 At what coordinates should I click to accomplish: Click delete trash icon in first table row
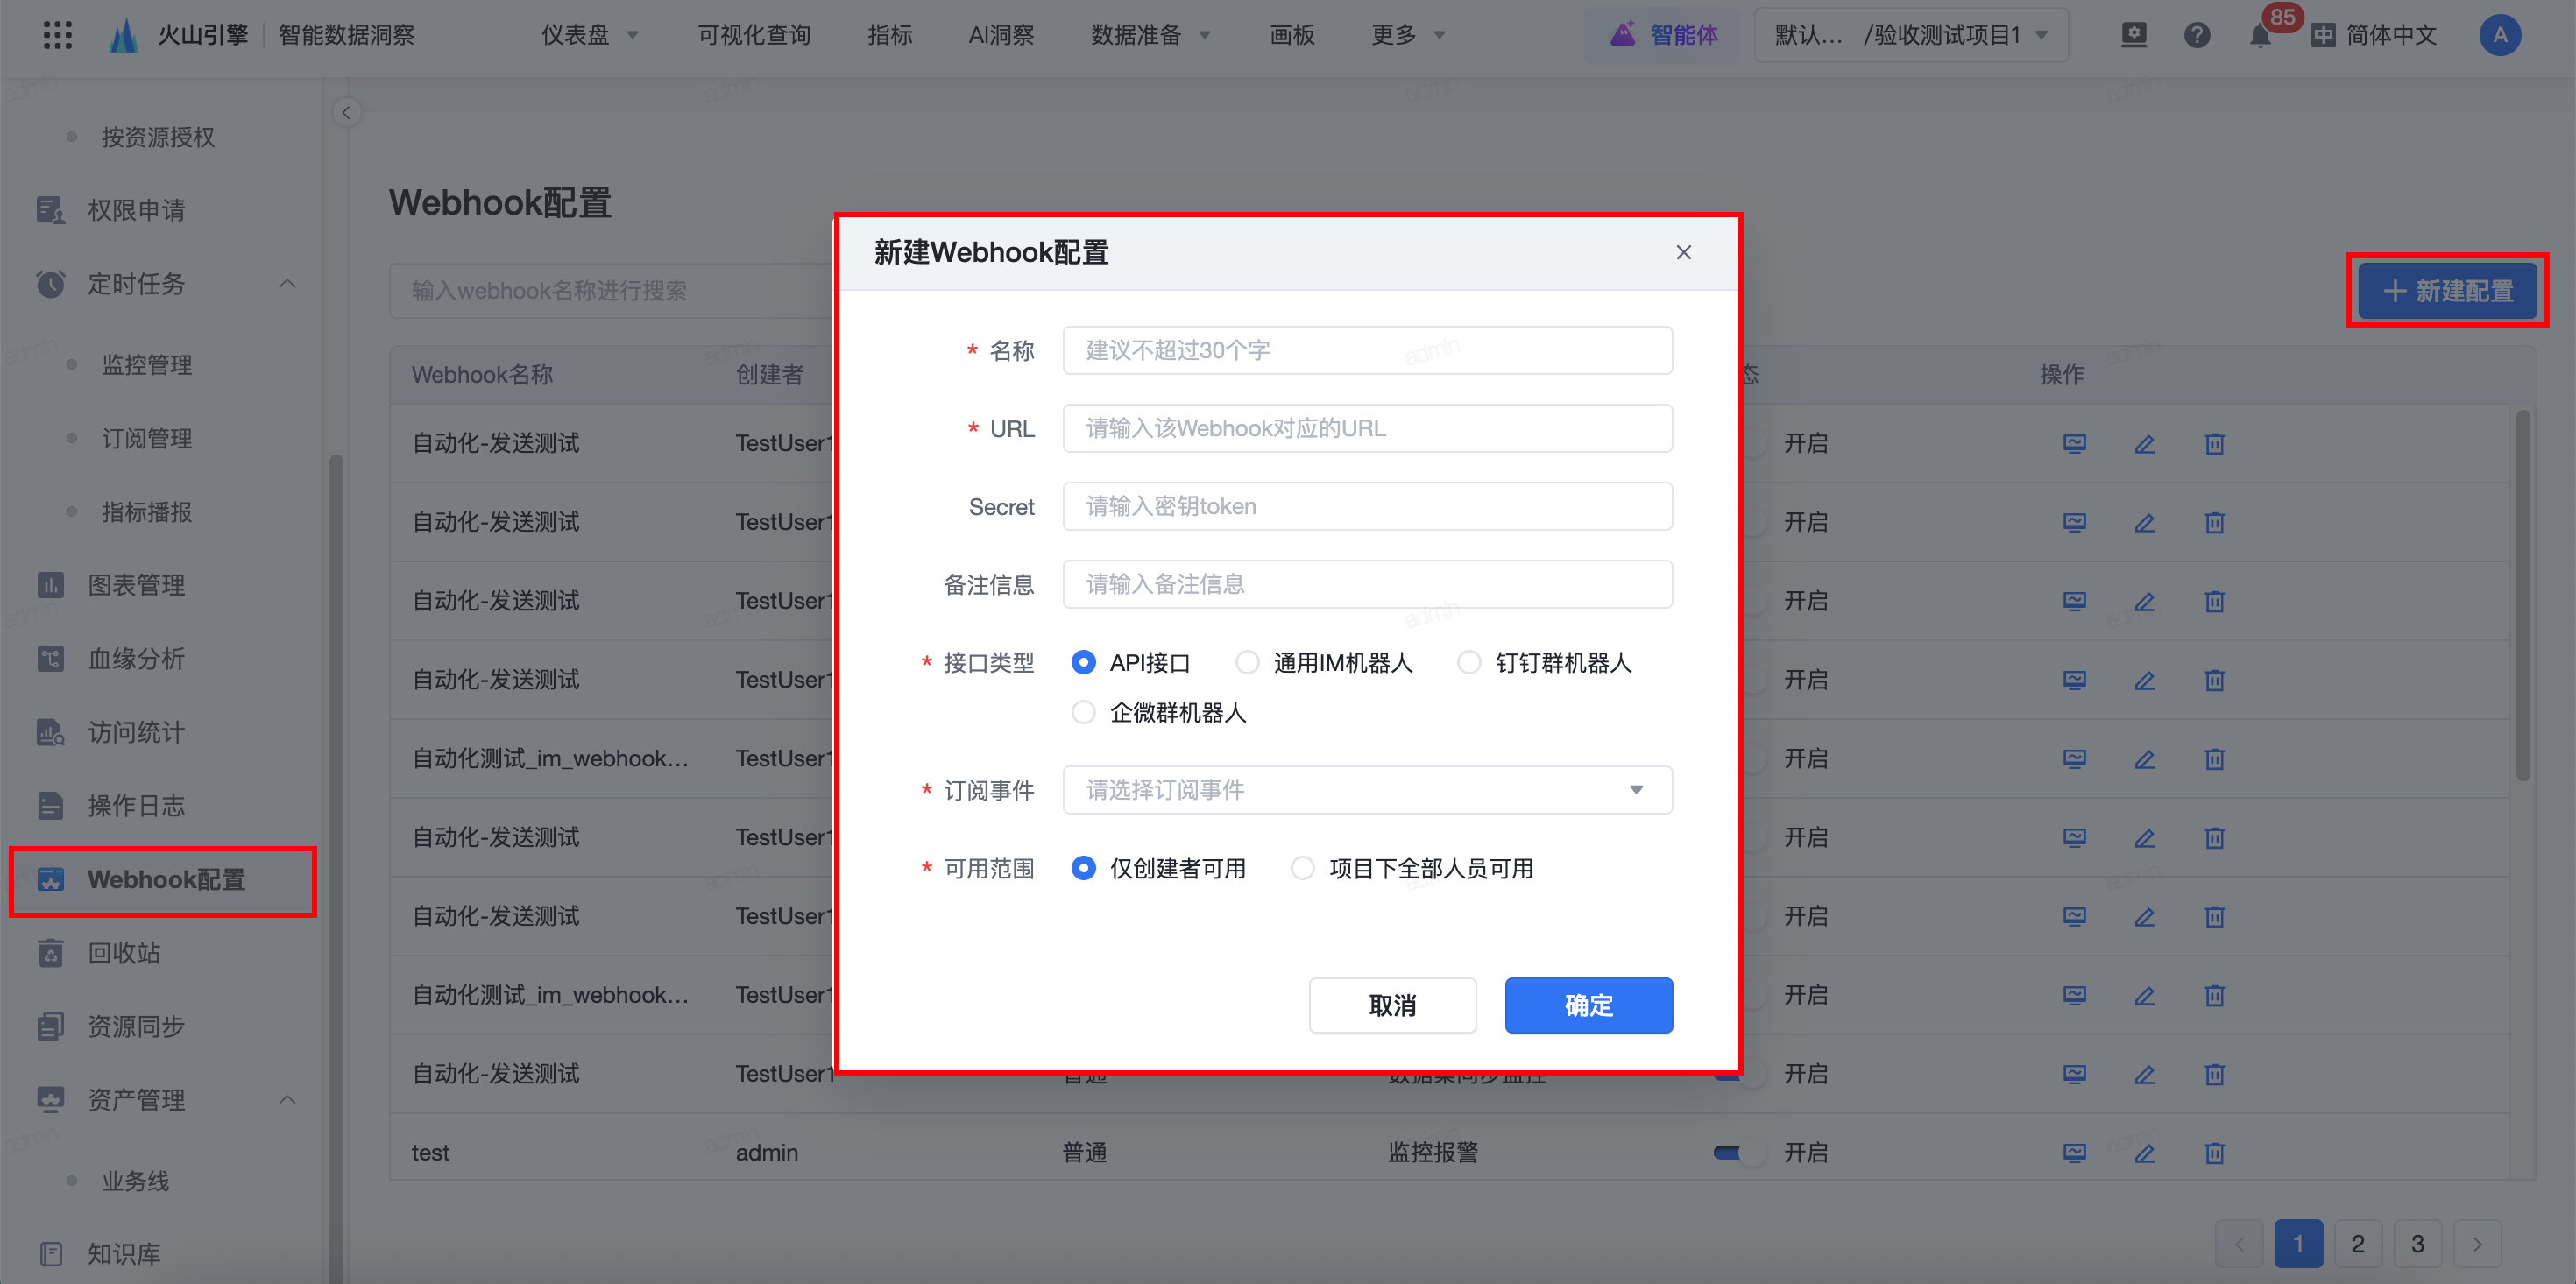[x=2214, y=444]
